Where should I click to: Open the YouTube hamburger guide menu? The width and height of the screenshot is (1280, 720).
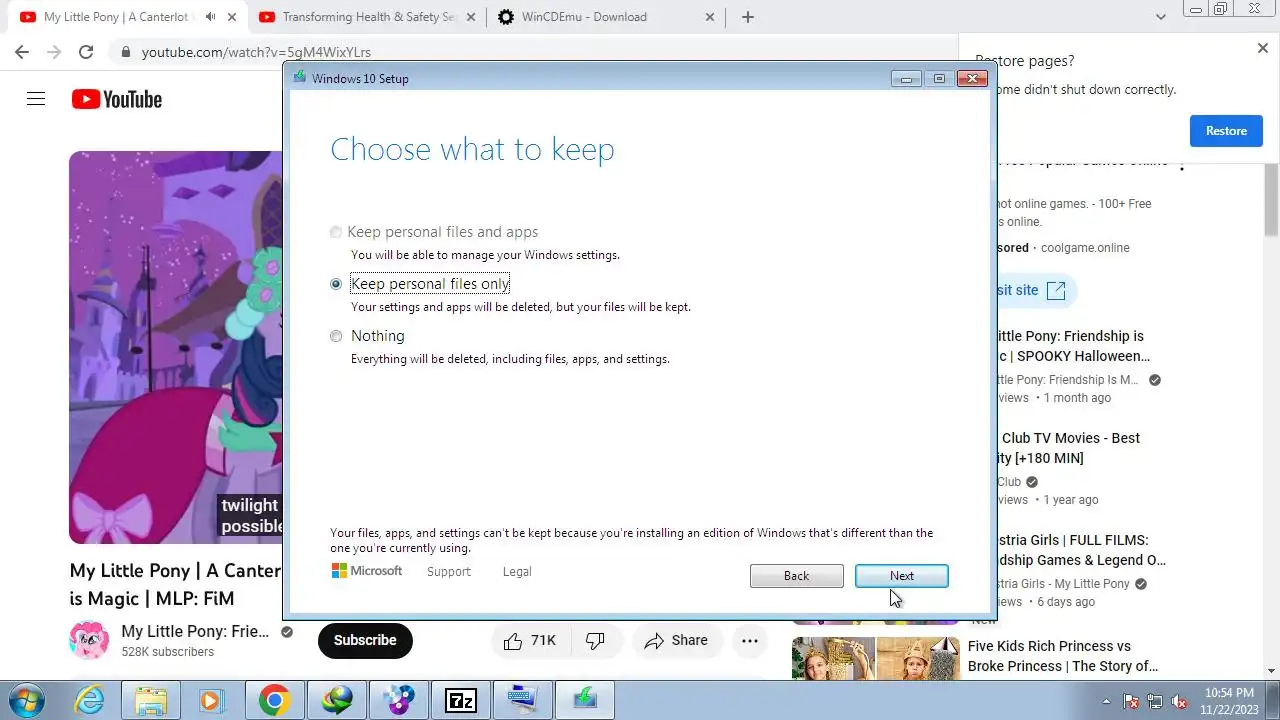pos(36,99)
